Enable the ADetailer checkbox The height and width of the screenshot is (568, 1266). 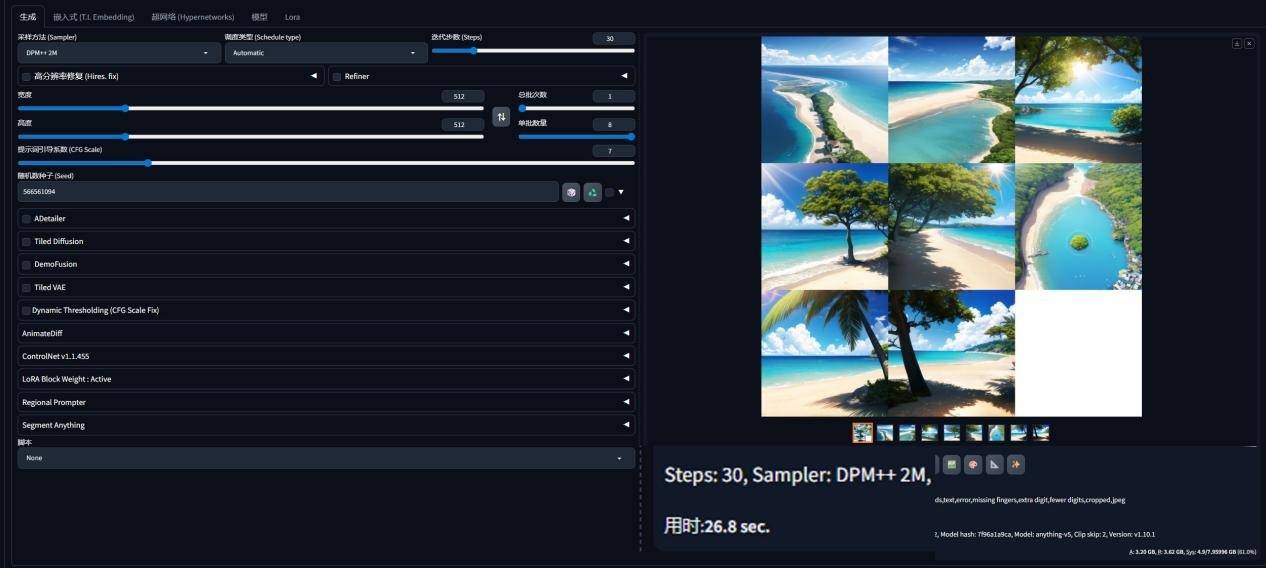(x=26, y=219)
